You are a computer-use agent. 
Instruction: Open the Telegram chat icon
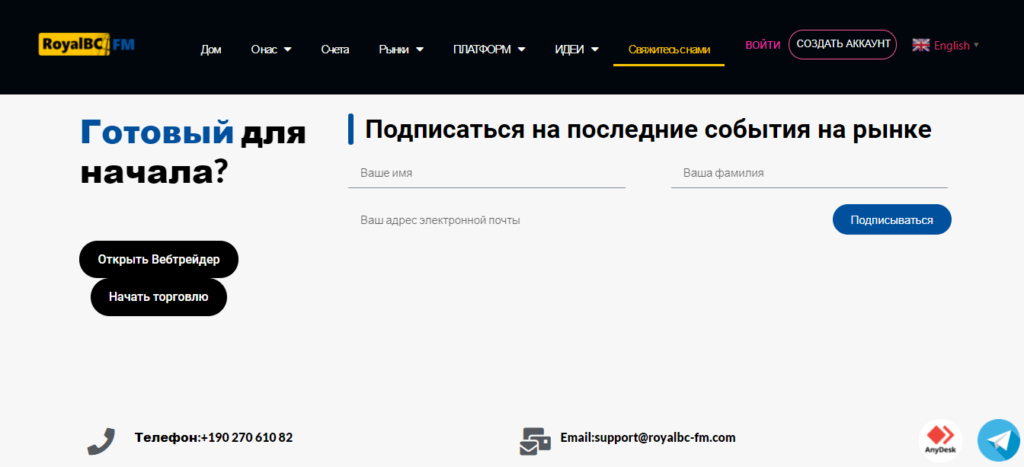tap(999, 440)
